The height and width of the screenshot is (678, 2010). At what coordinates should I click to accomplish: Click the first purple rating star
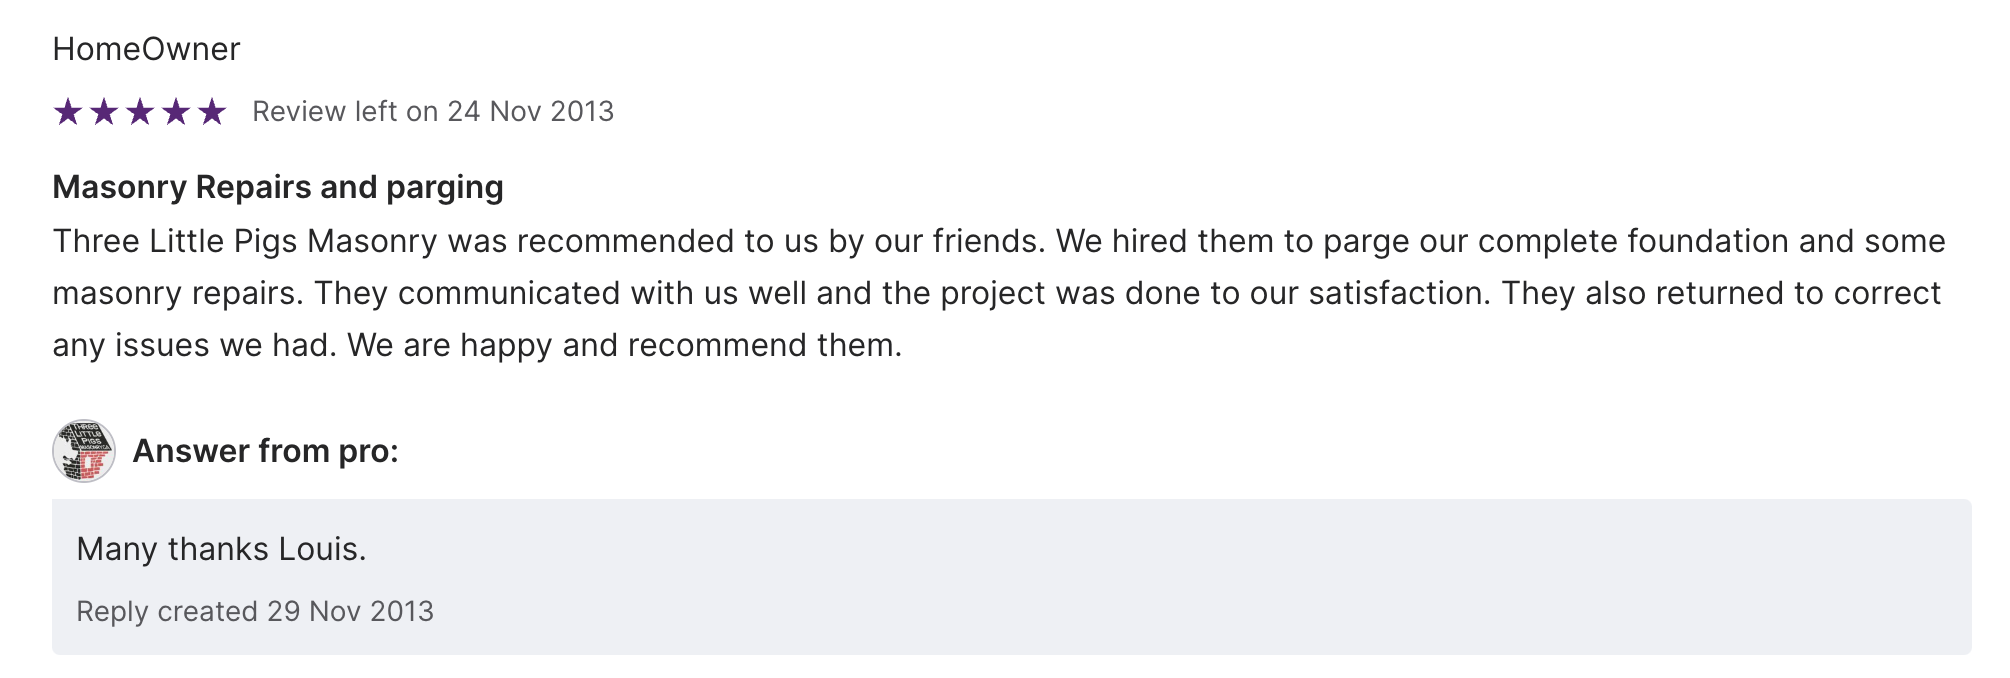tap(68, 112)
